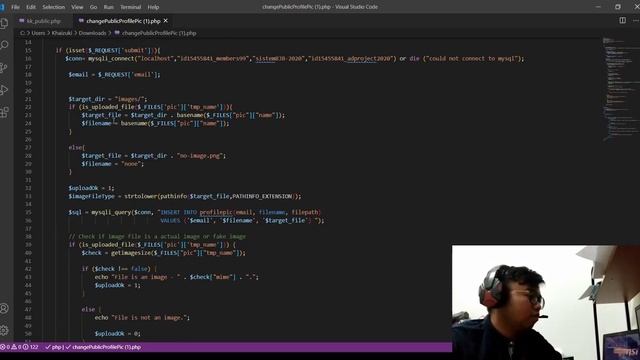Open the Terminal menu
This screenshot has height=360, width=640.
pos(131,7)
